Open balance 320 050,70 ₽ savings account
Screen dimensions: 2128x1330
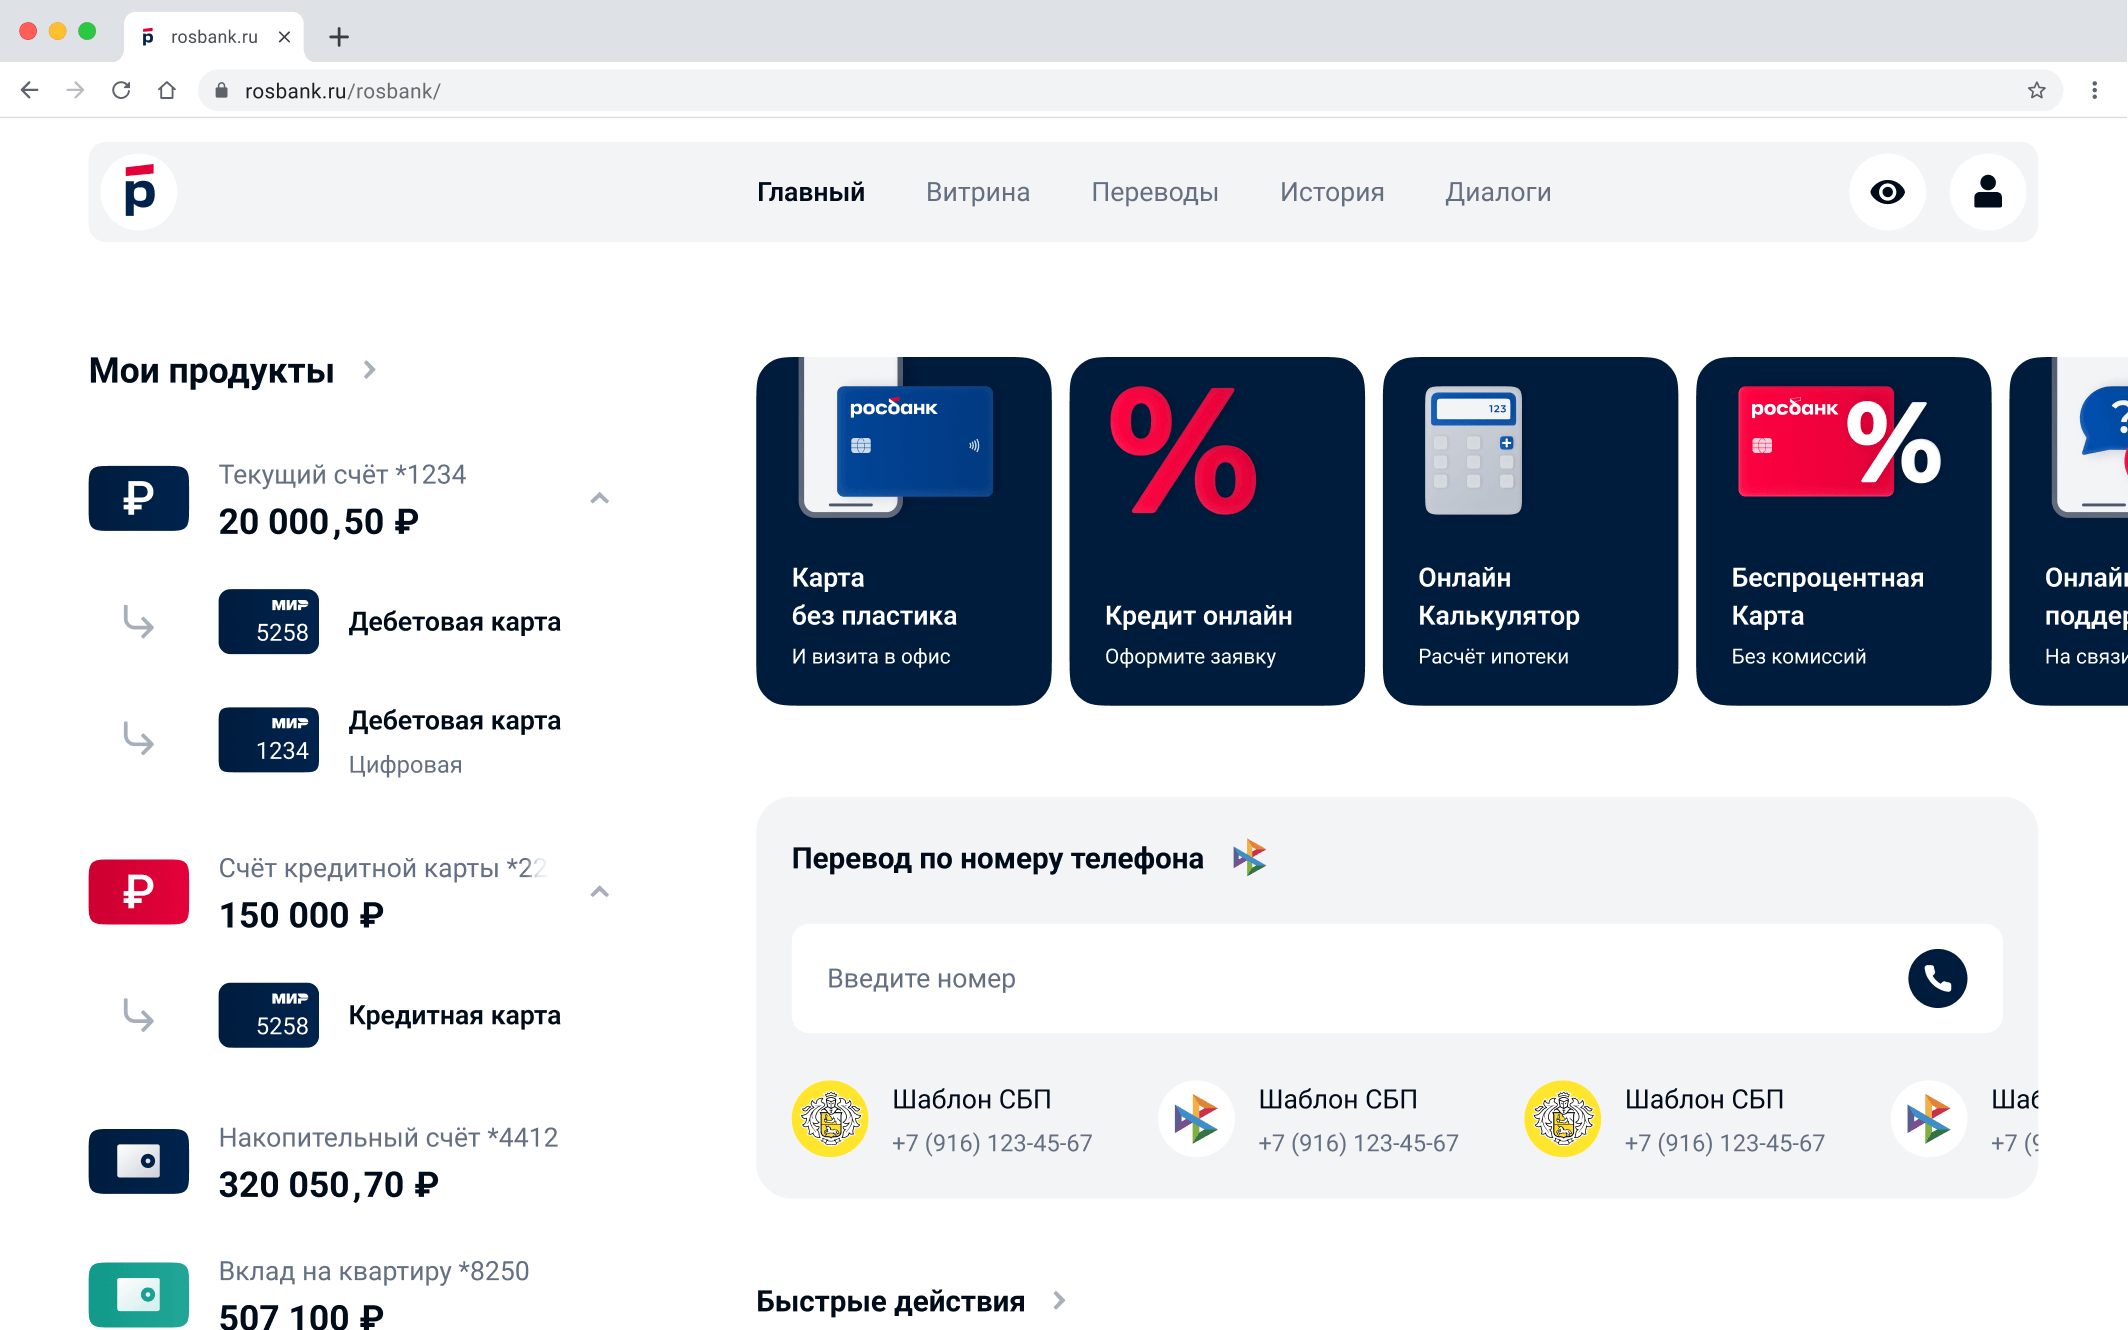(328, 1185)
